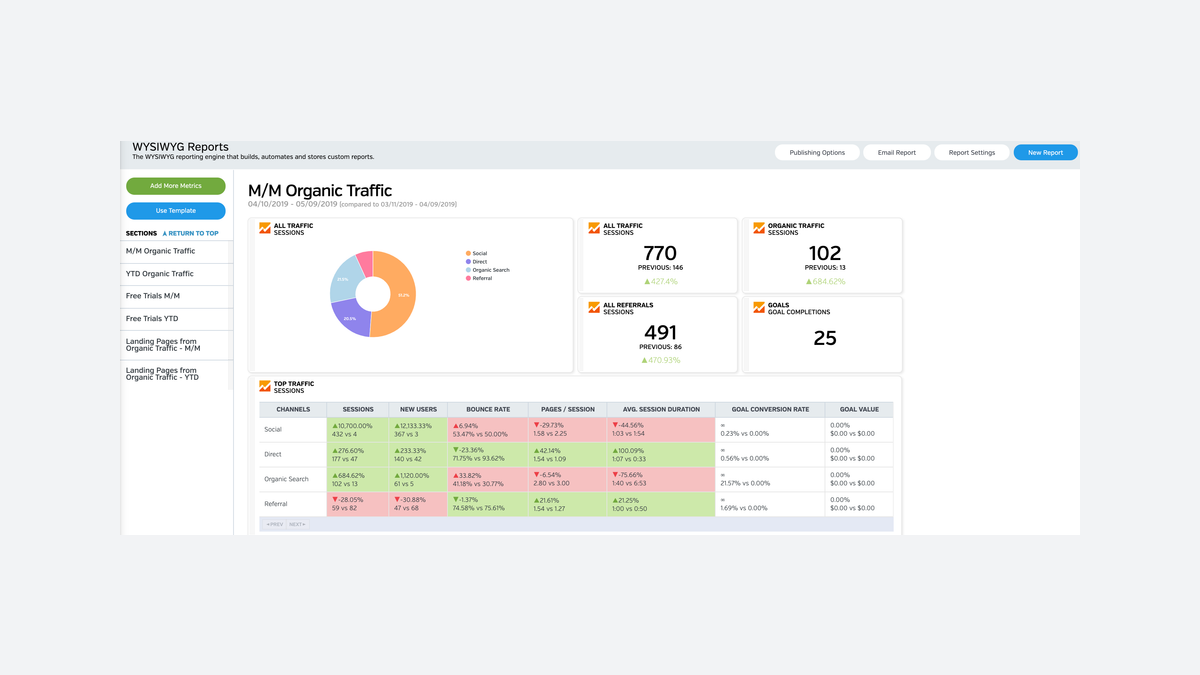1200x675 pixels.
Task: Click the Direct row label in table
Action: [x=273, y=454]
